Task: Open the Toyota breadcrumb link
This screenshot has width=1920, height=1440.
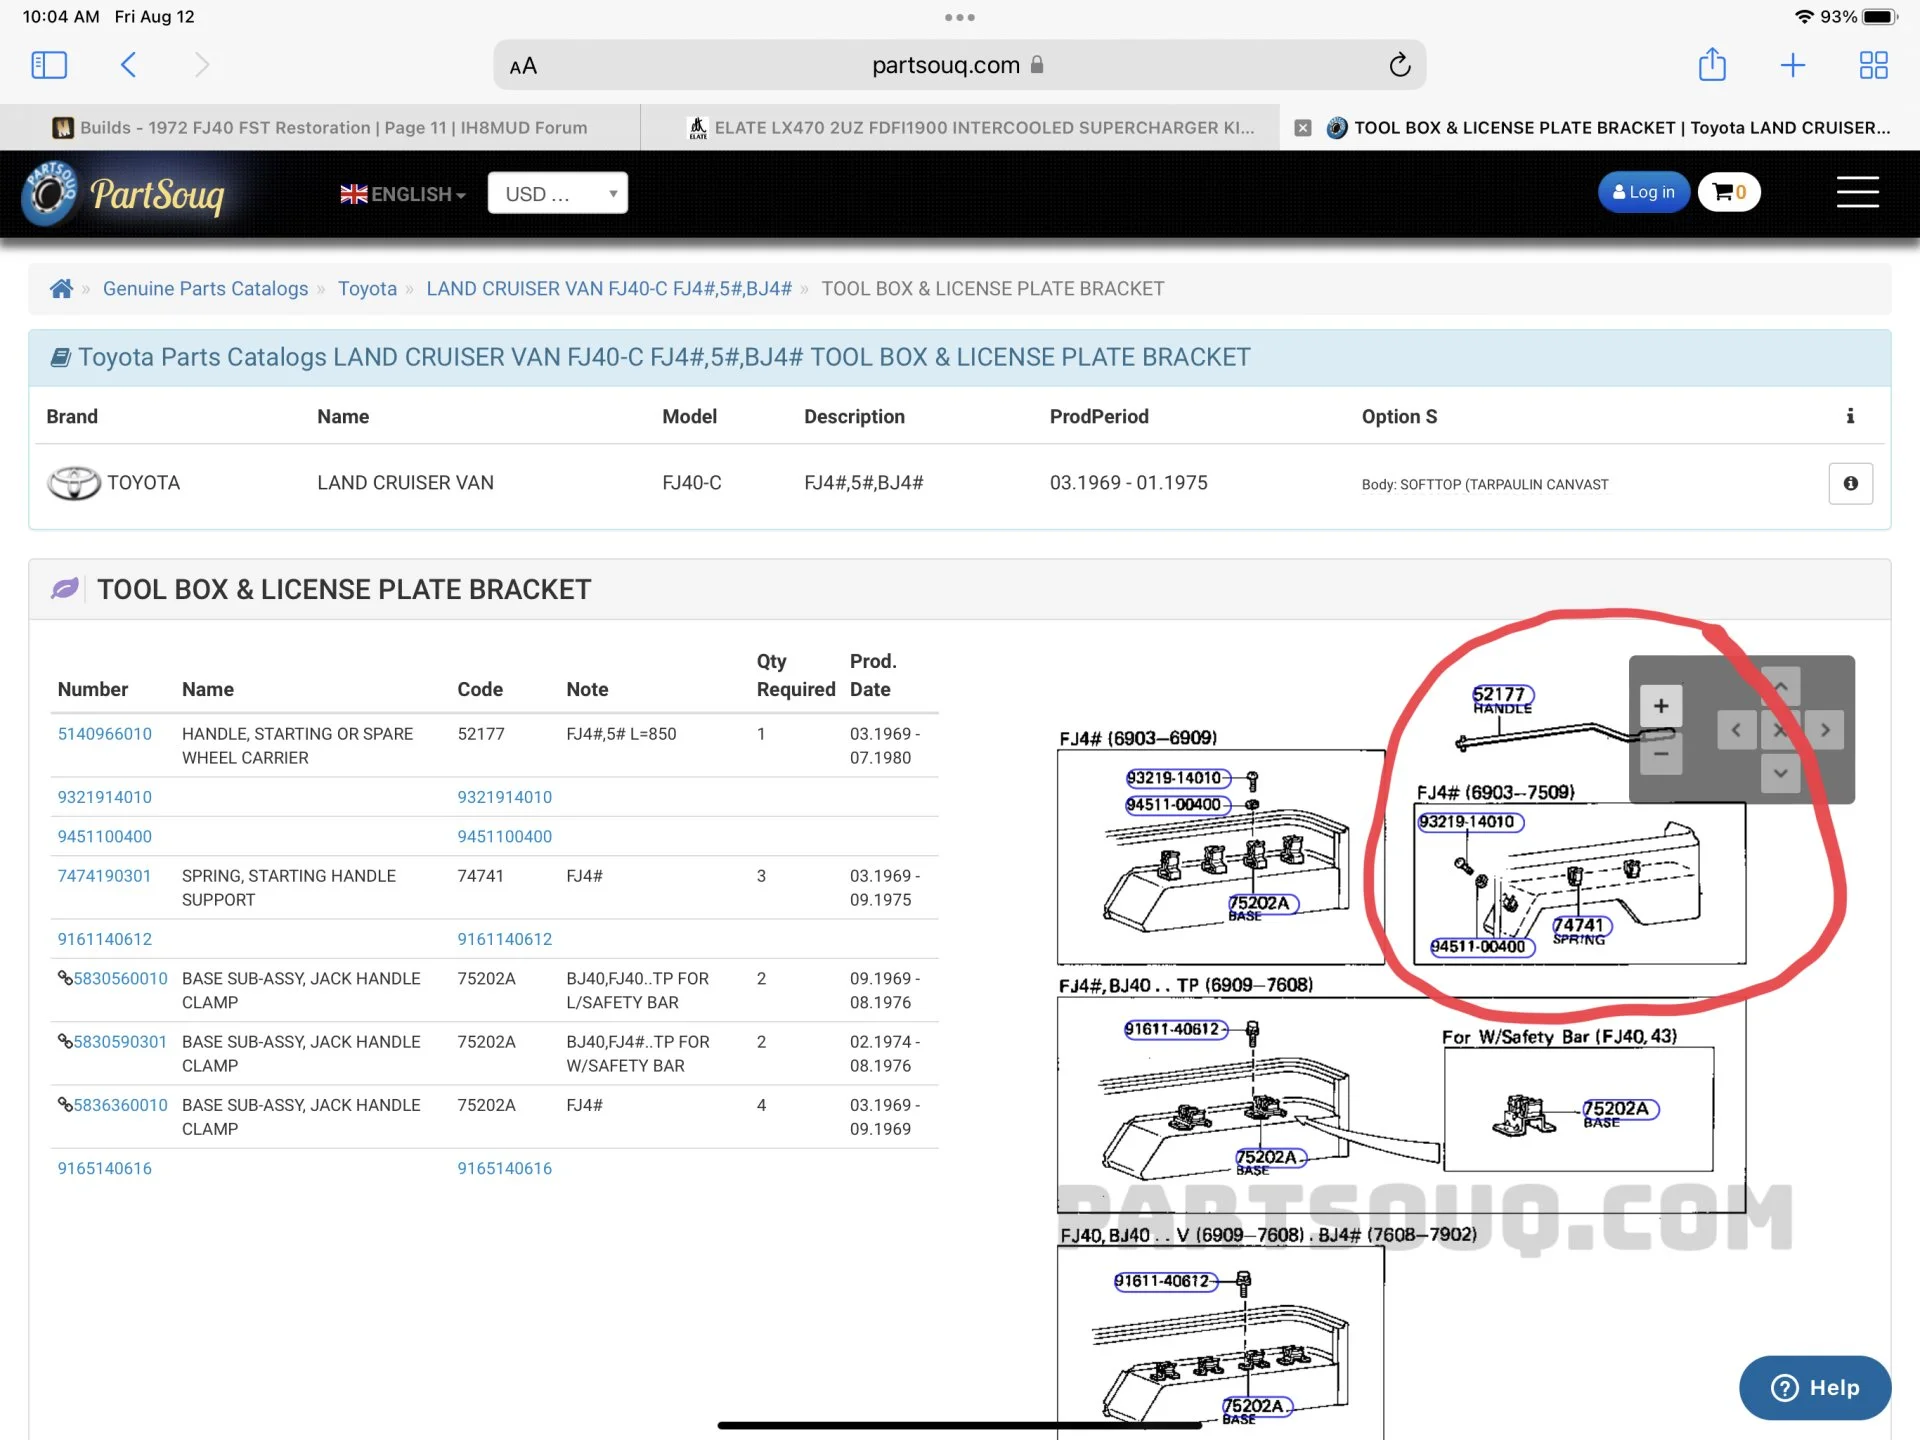Action: (x=367, y=289)
